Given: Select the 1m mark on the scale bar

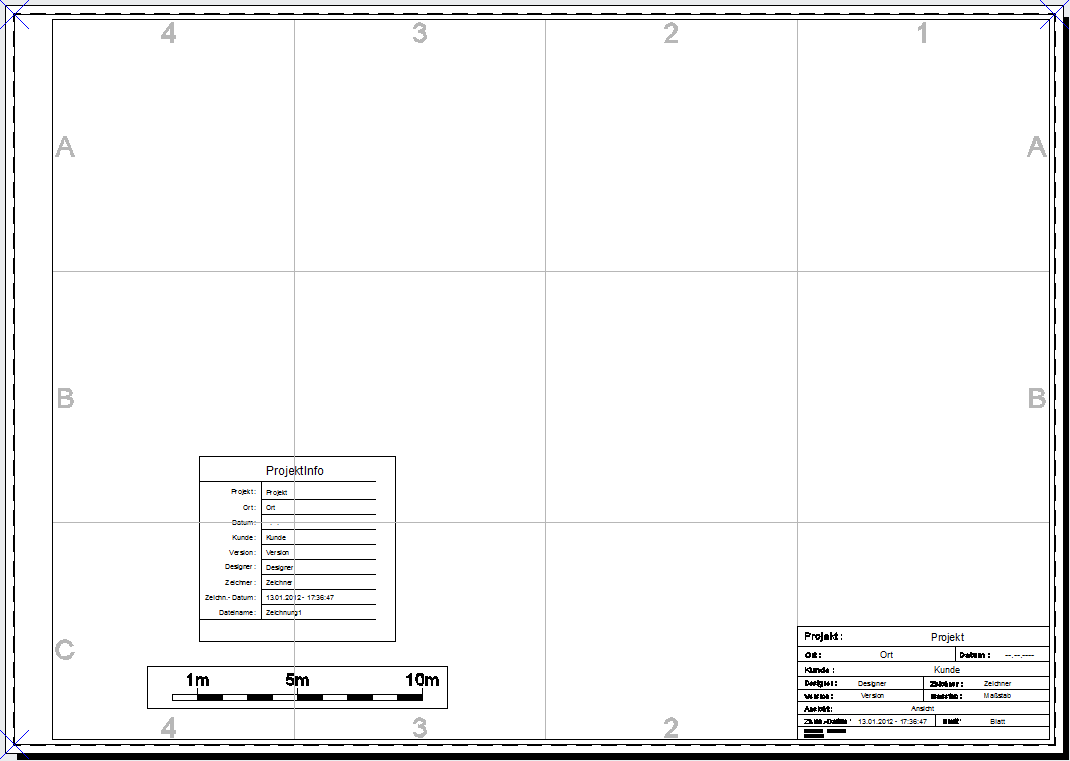Looking at the screenshot, I should 197,681.
